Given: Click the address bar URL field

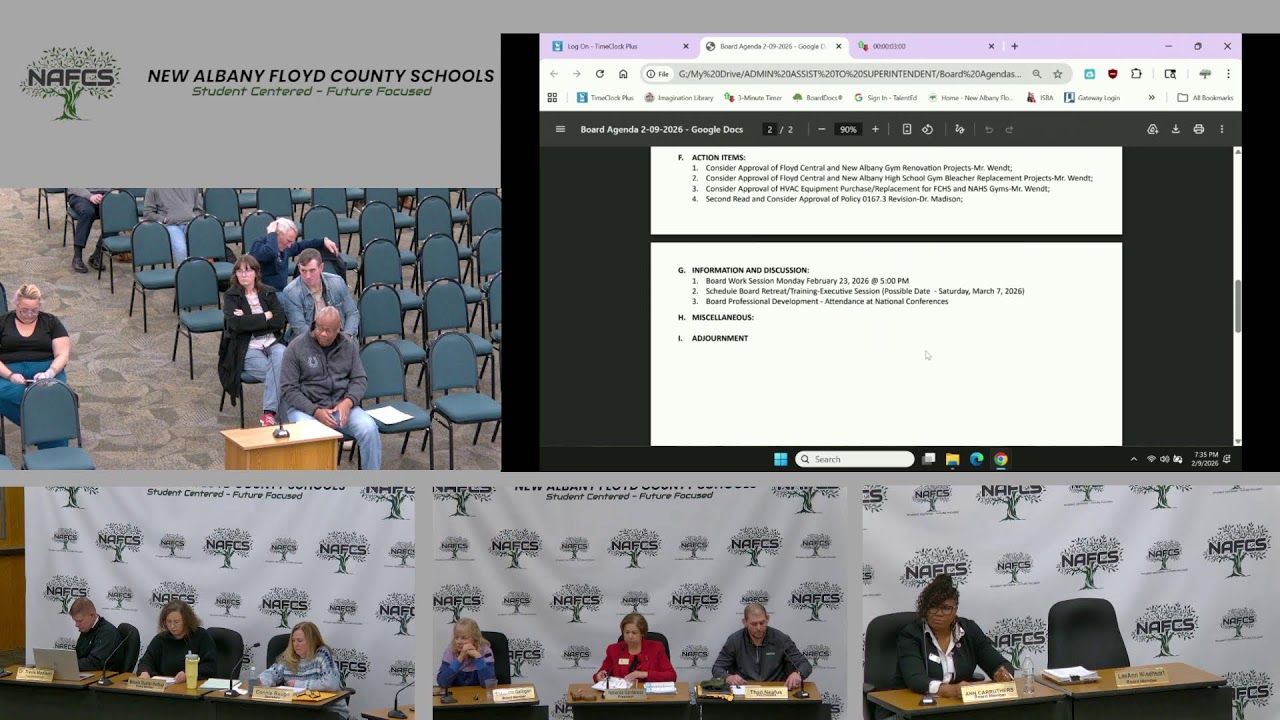Looking at the screenshot, I should point(850,74).
